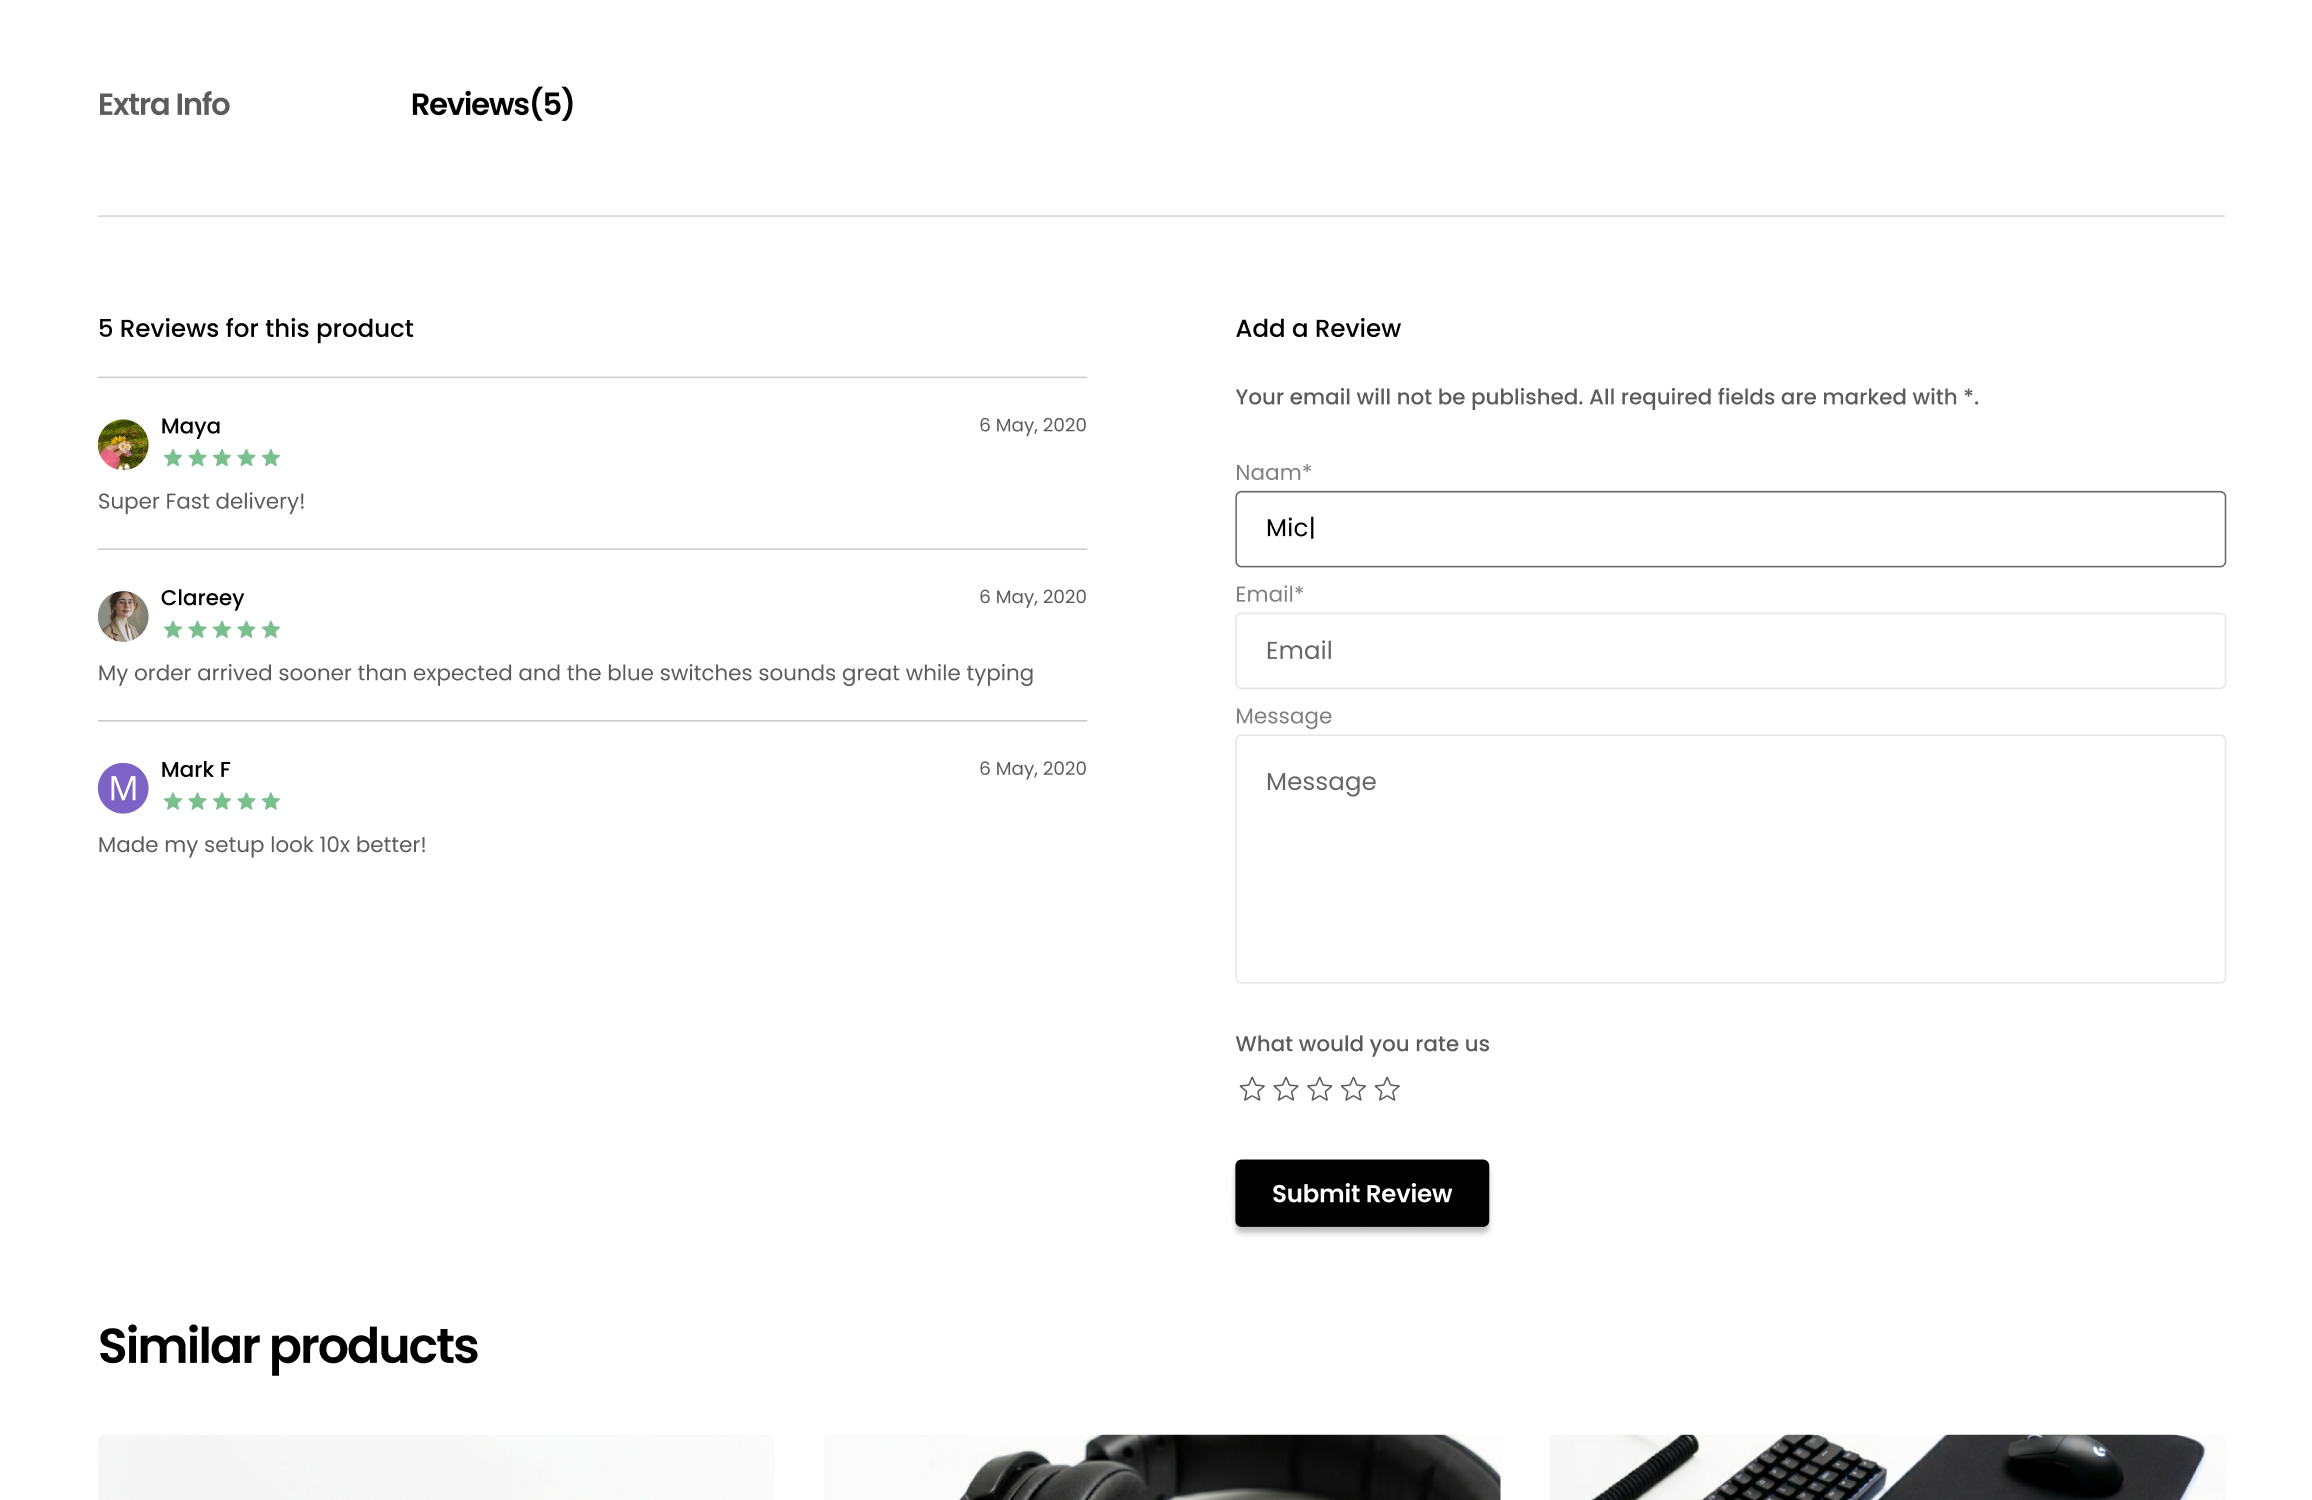Select the third rating star
The height and width of the screenshot is (1500, 2312).
(x=1319, y=1089)
